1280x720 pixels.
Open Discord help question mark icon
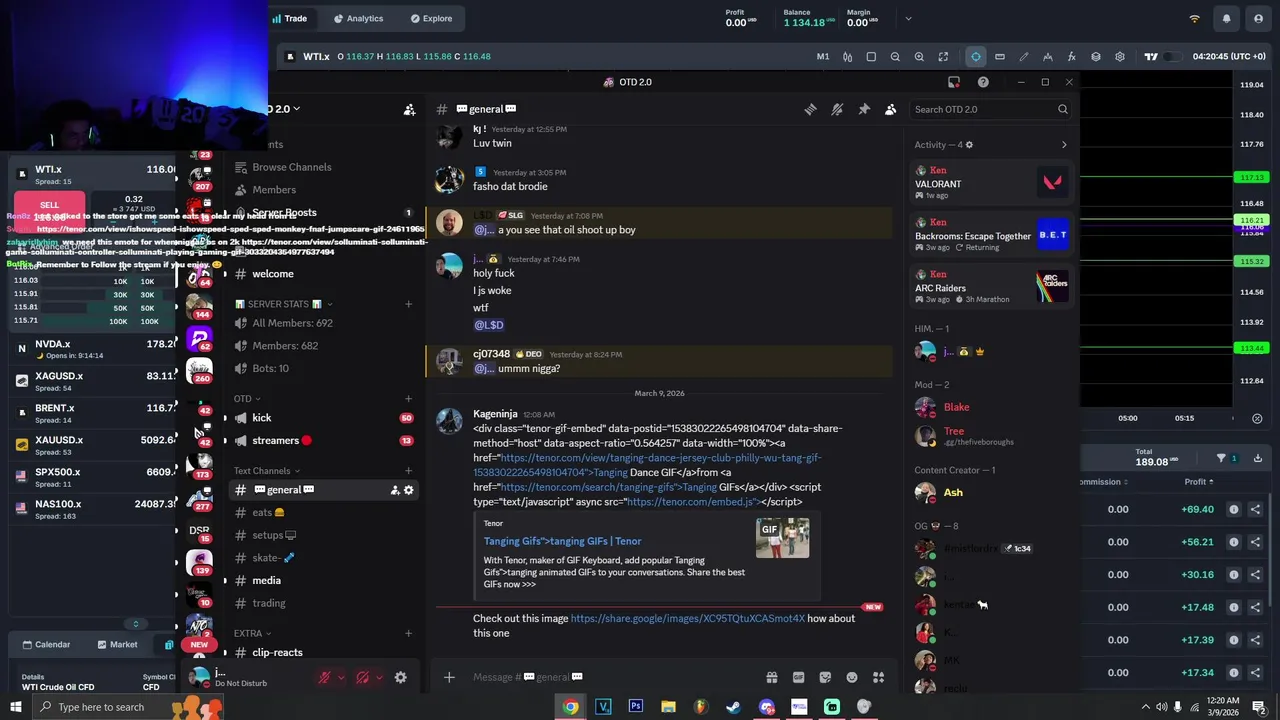pos(983,82)
